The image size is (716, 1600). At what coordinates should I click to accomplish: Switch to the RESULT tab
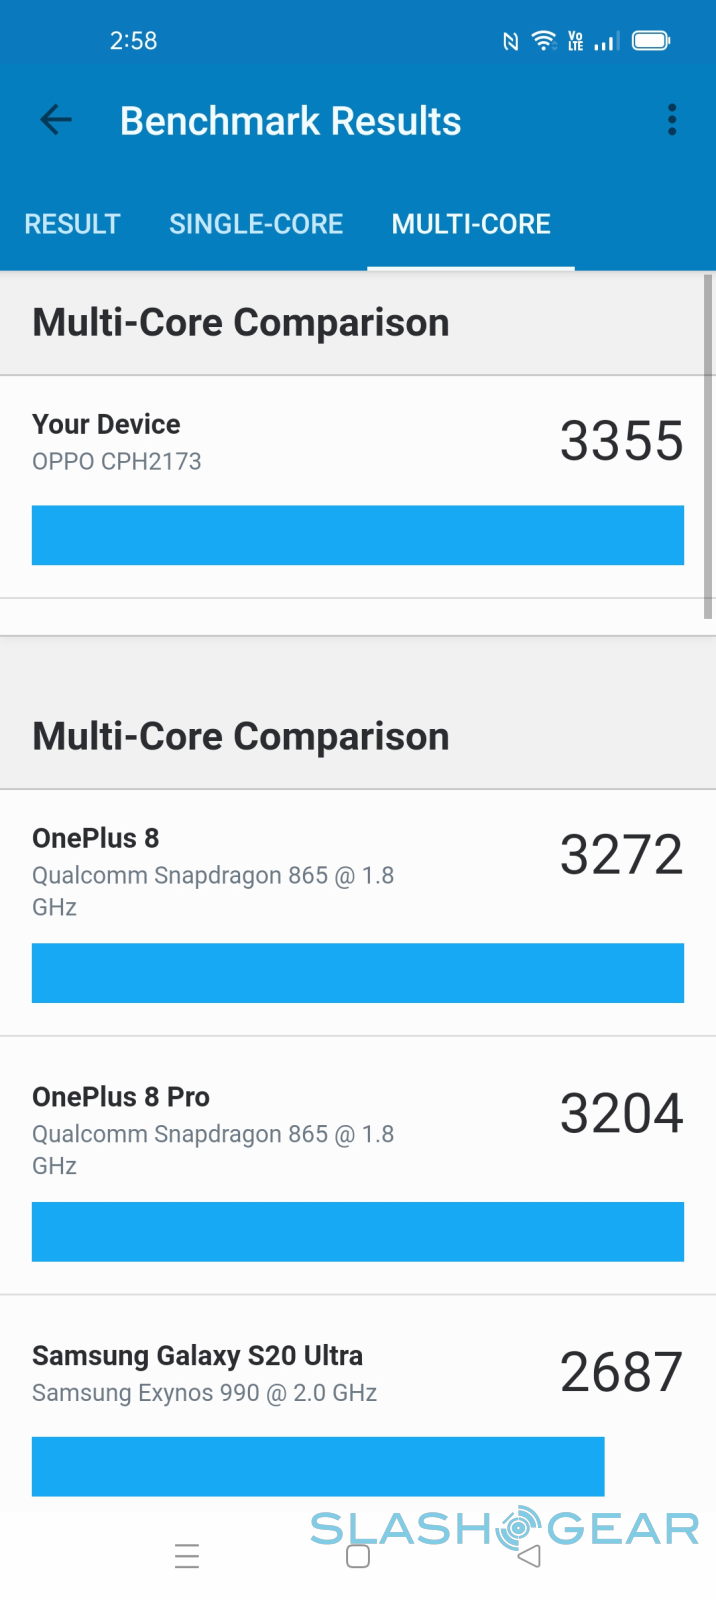pos(72,224)
